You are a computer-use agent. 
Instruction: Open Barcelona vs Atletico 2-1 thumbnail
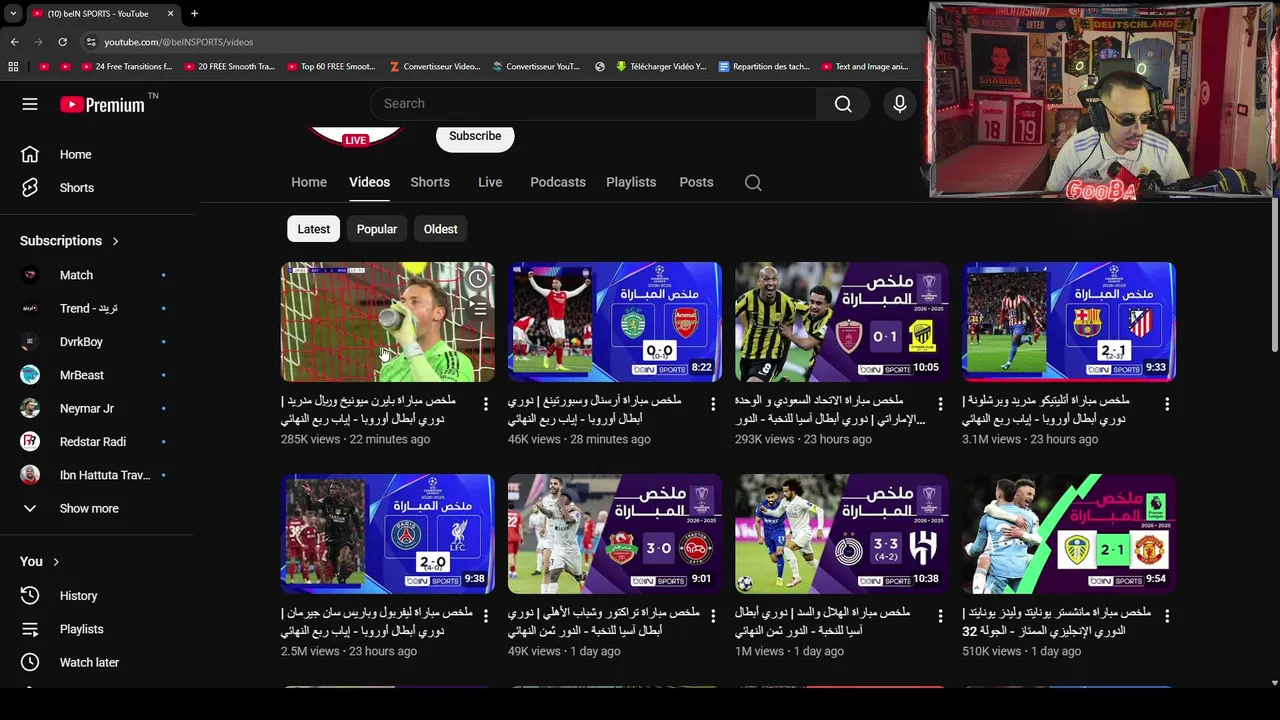1068,322
